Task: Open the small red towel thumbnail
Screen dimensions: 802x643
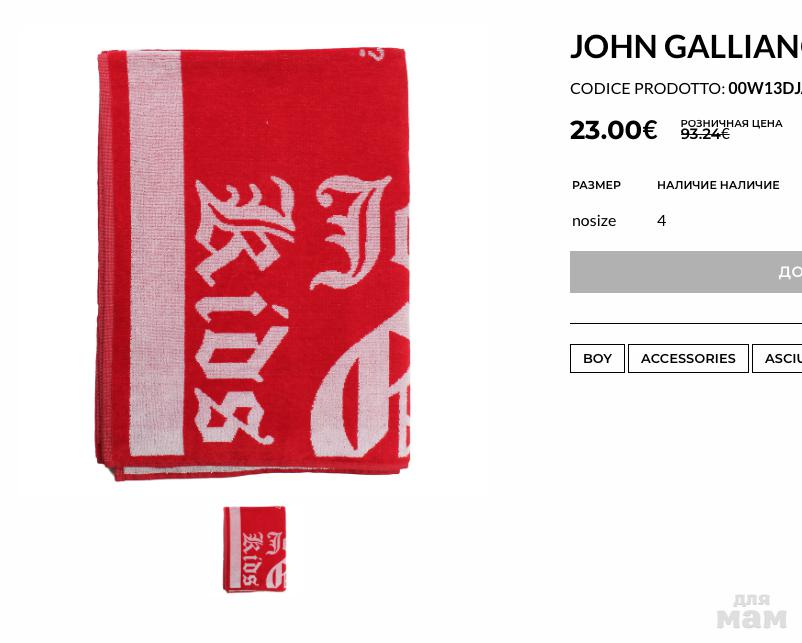Action: [255, 549]
